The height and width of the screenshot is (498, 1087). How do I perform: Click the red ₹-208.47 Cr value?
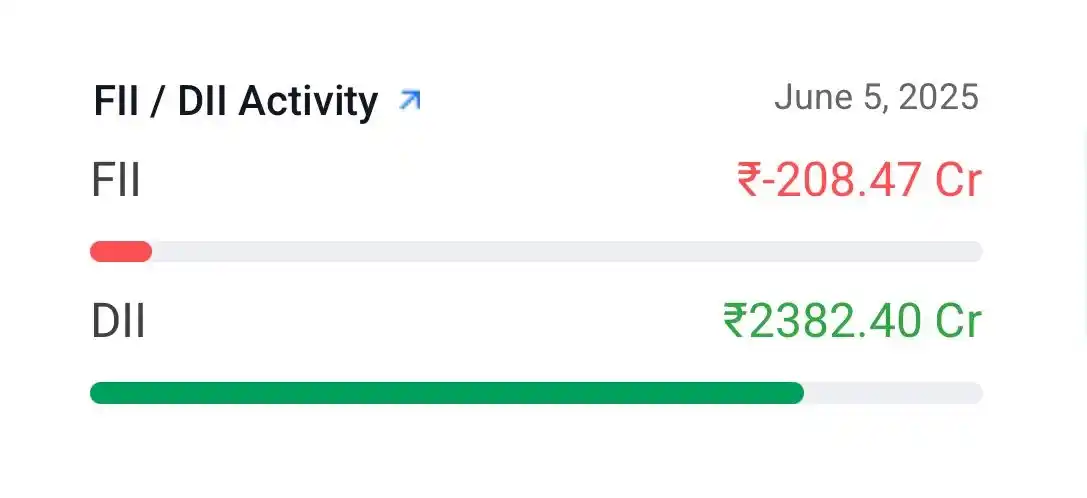pos(859,181)
